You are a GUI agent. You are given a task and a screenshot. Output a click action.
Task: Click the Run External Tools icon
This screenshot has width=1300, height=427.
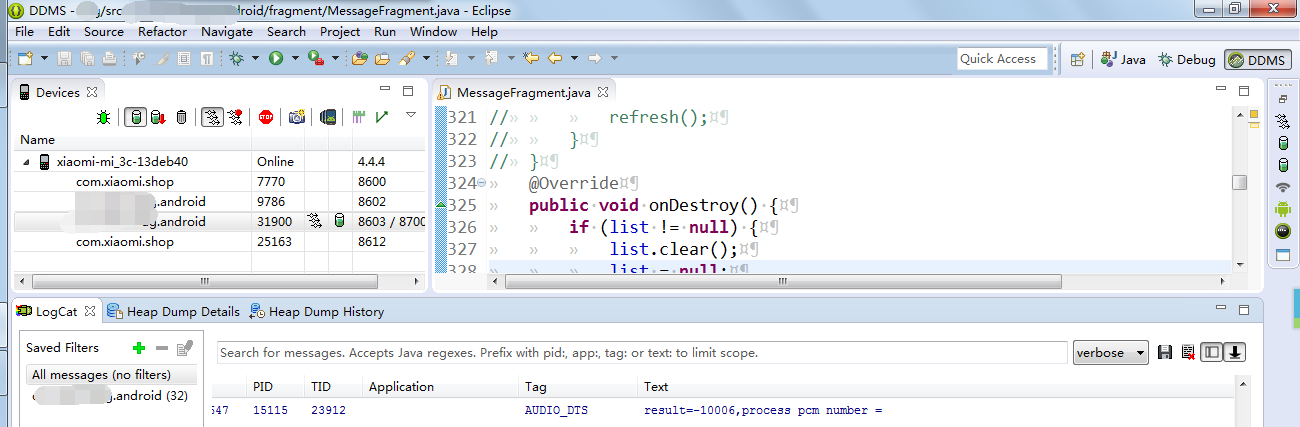click(315, 59)
